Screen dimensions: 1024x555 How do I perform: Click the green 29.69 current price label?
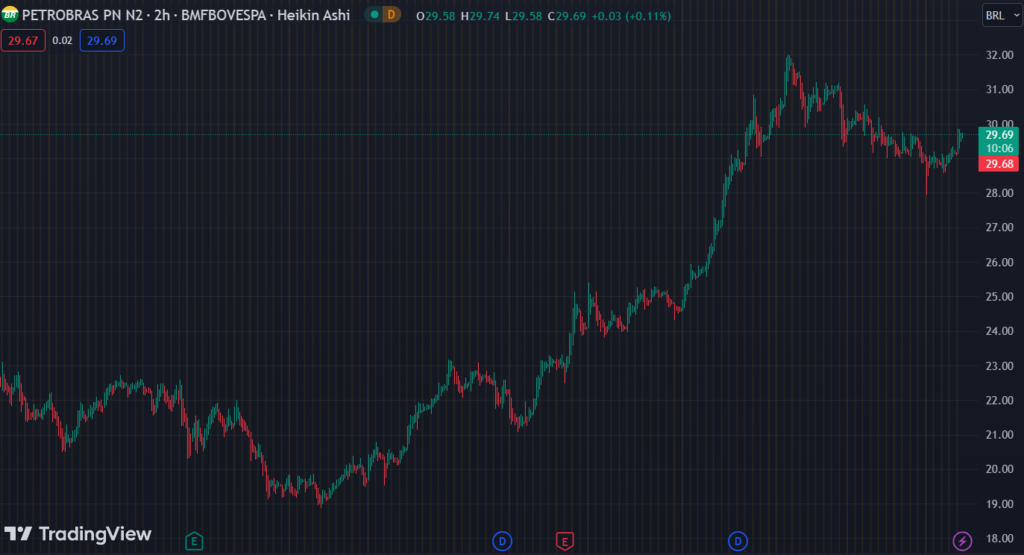click(999, 135)
